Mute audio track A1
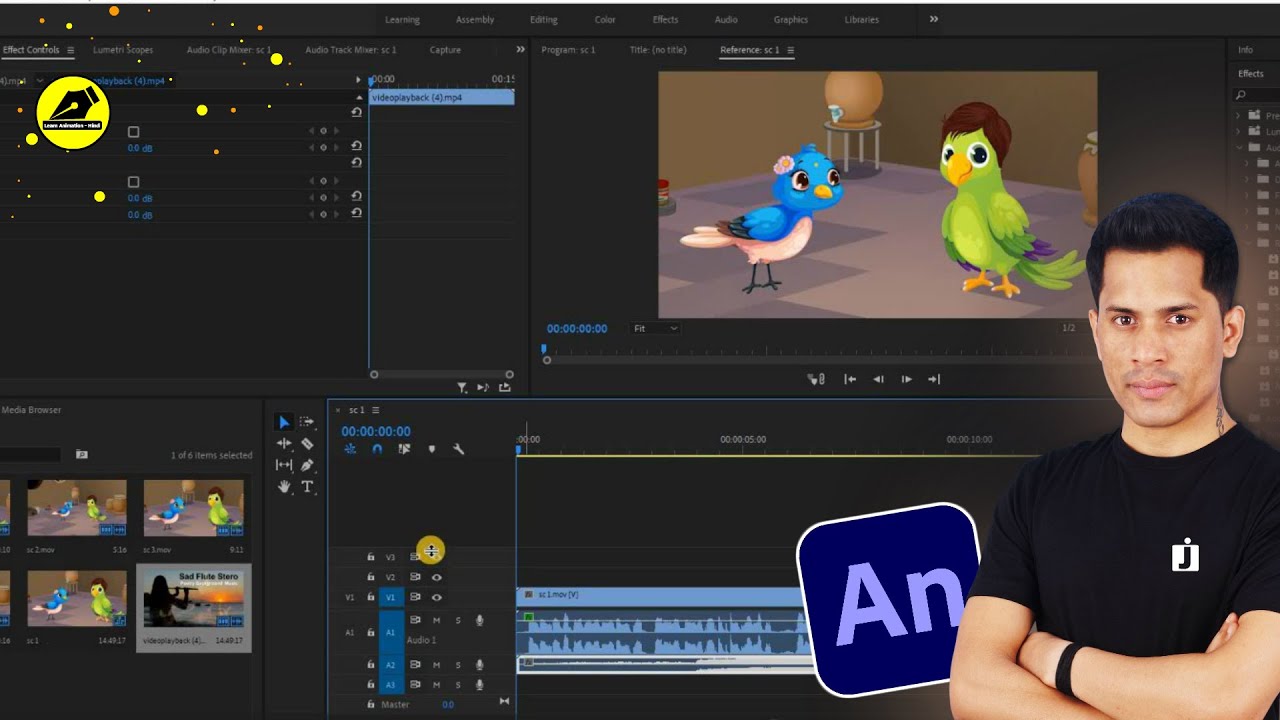Image resolution: width=1280 pixels, height=720 pixels. pos(436,620)
